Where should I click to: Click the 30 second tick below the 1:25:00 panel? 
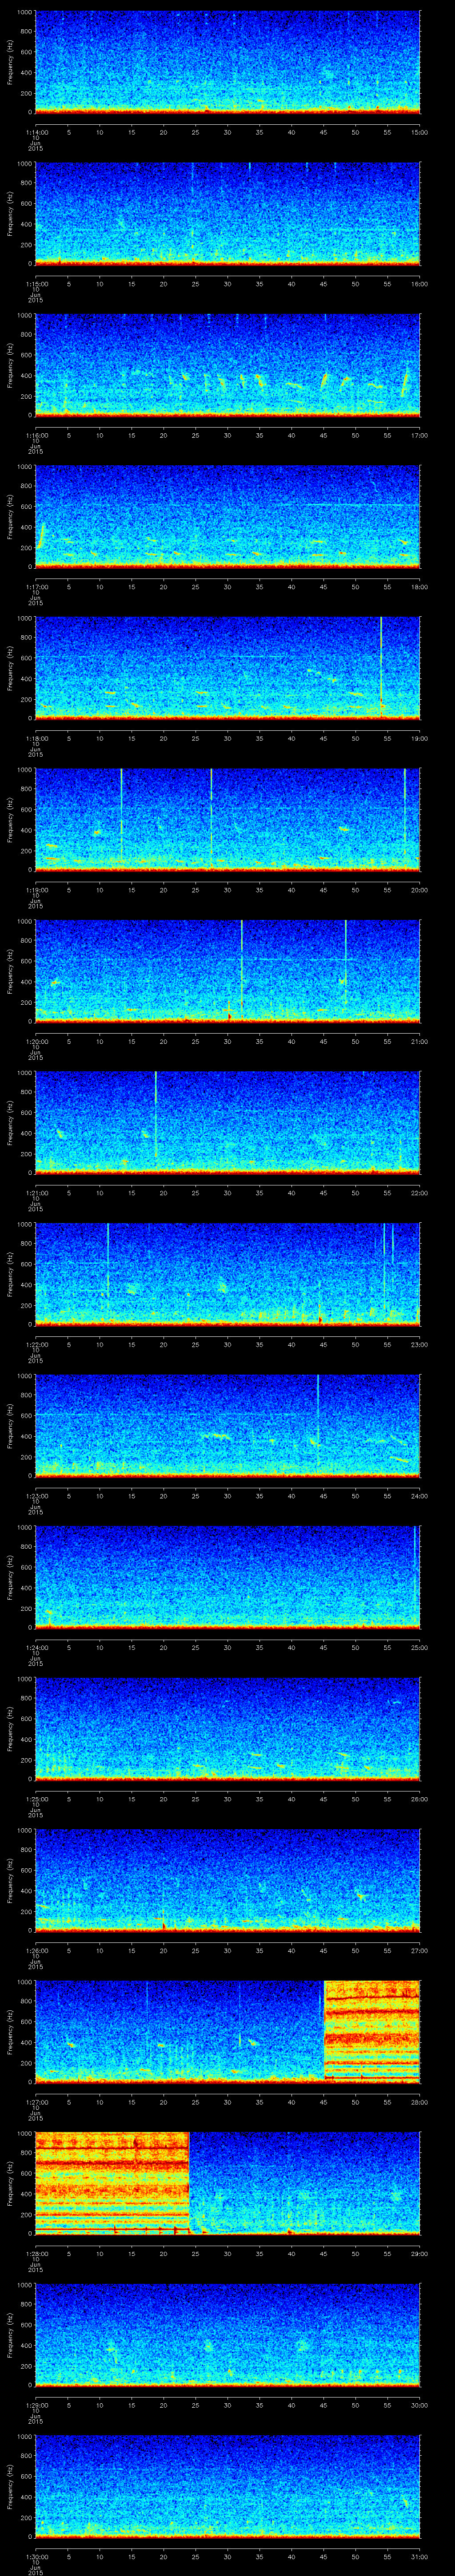click(x=228, y=1799)
